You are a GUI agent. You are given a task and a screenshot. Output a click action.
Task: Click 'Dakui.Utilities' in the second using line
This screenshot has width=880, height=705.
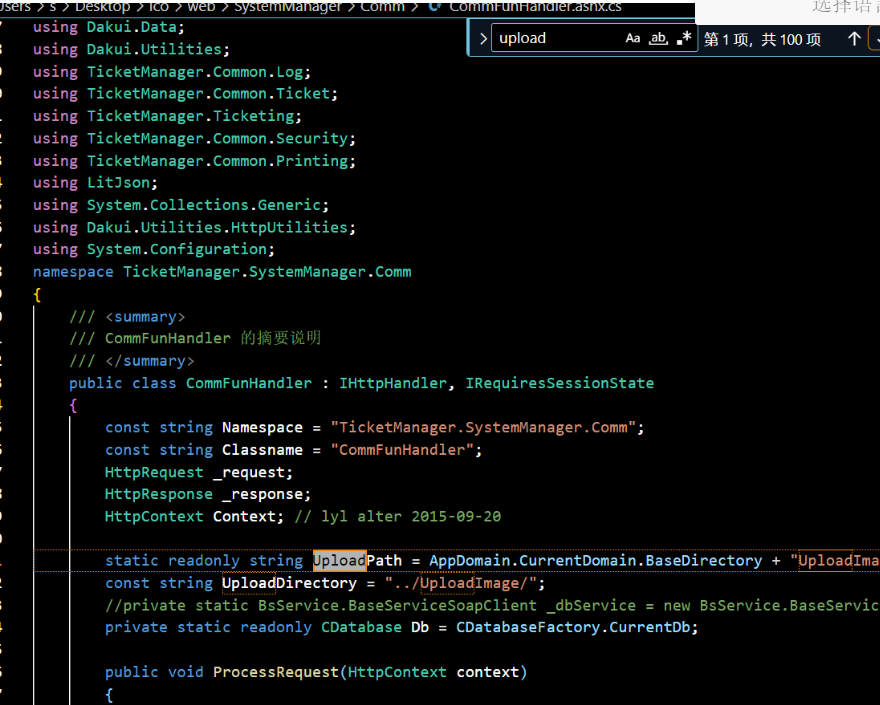click(x=154, y=49)
